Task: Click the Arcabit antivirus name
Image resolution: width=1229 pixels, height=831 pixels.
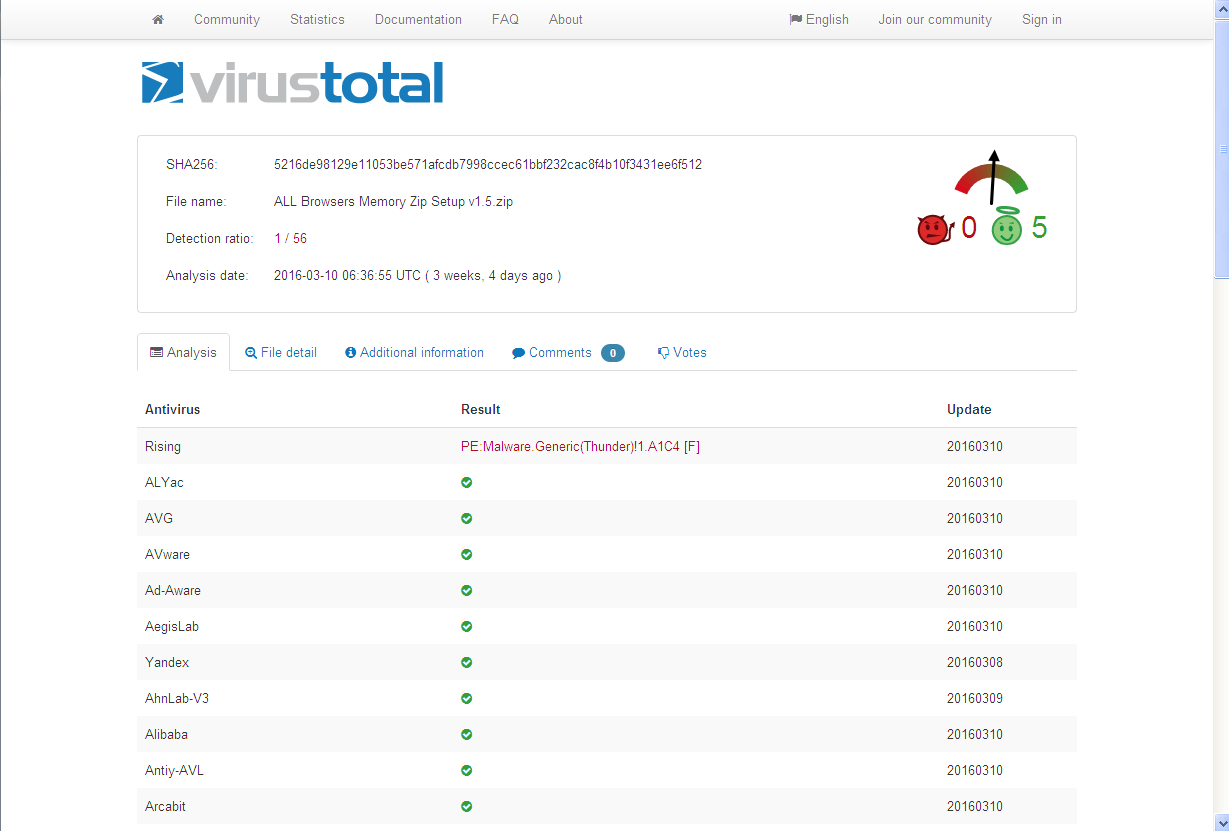Action: pos(165,806)
